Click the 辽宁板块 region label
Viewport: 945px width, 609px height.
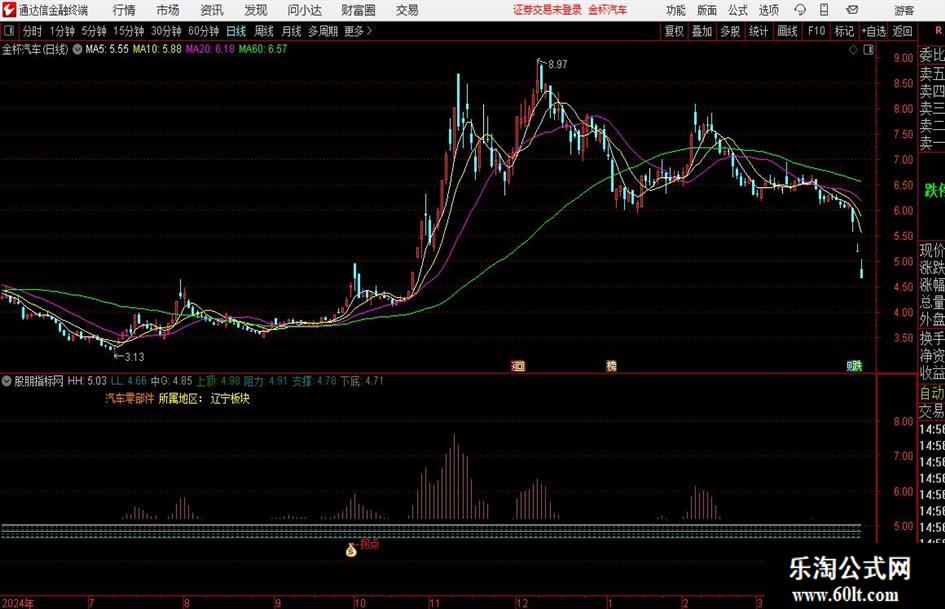[x=230, y=399]
